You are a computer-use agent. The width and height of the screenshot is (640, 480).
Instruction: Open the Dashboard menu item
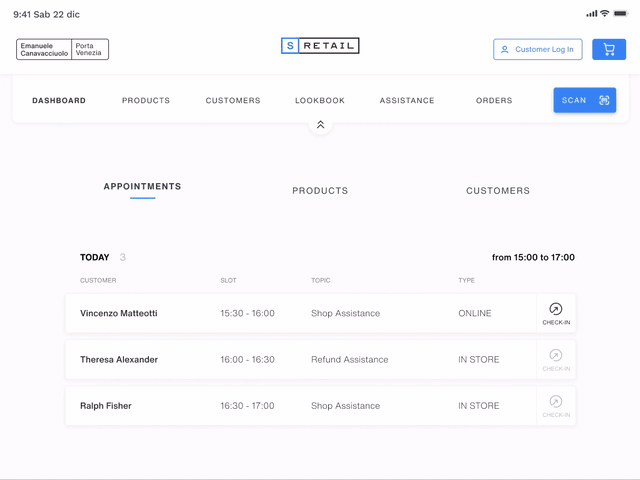tap(59, 101)
